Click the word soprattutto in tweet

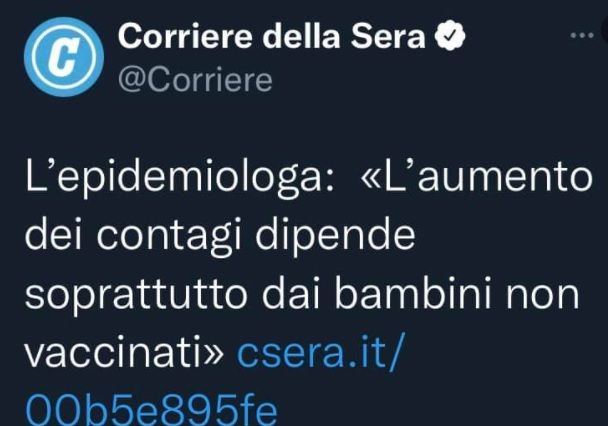136,295
